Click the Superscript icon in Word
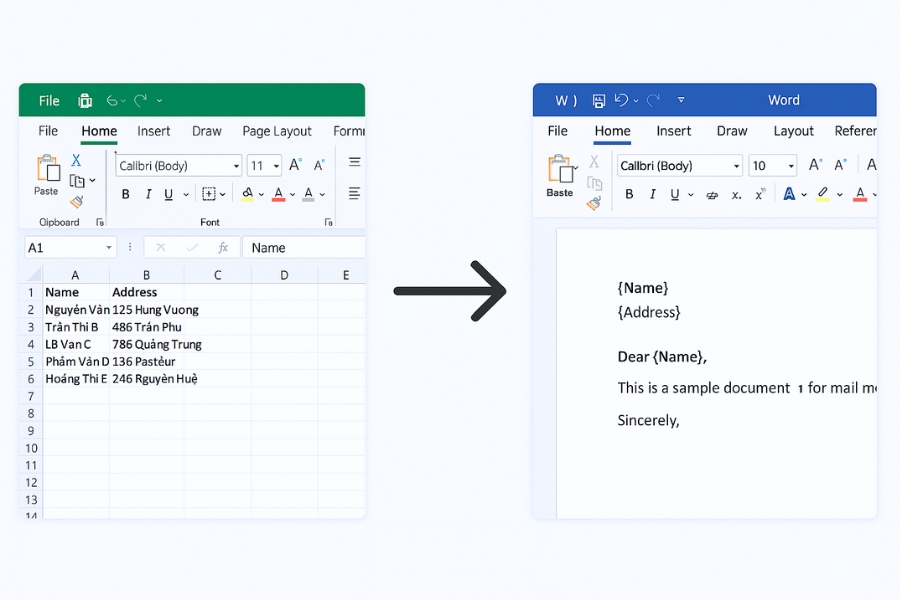 (x=758, y=193)
